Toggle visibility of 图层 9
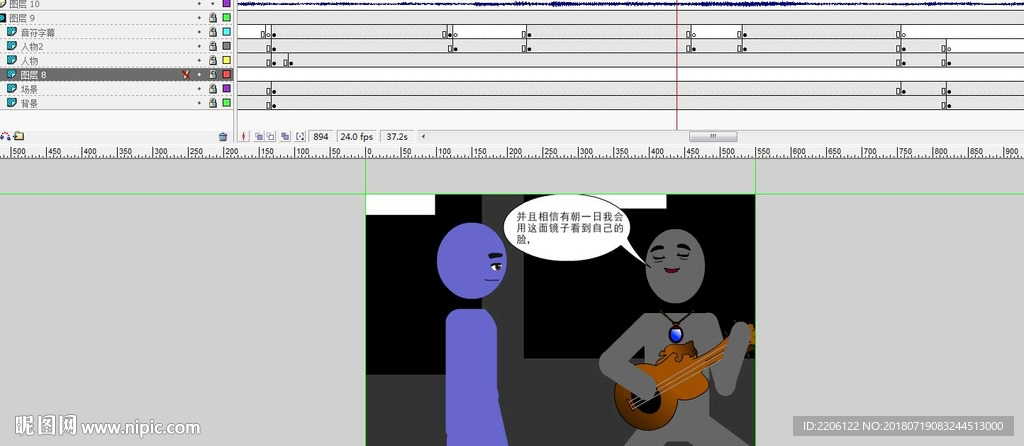The width and height of the screenshot is (1024, 446). coord(199,18)
